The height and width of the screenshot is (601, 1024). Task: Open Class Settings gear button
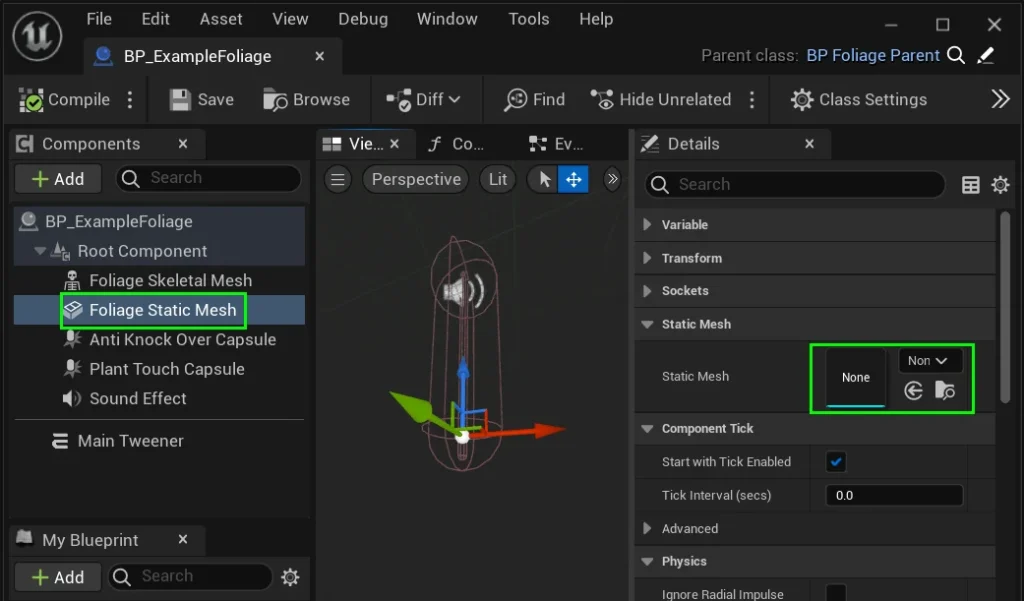click(802, 100)
